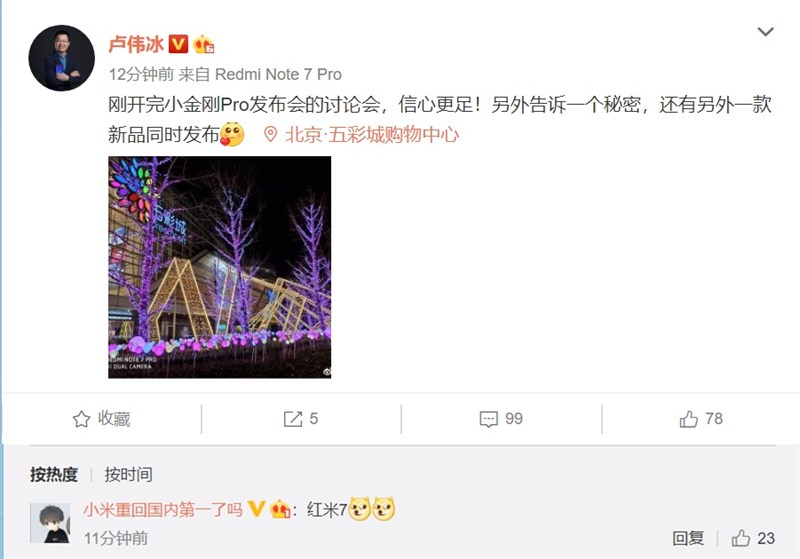800x559 pixels.
Task: Open the comments icon showing 99
Action: click(489, 419)
